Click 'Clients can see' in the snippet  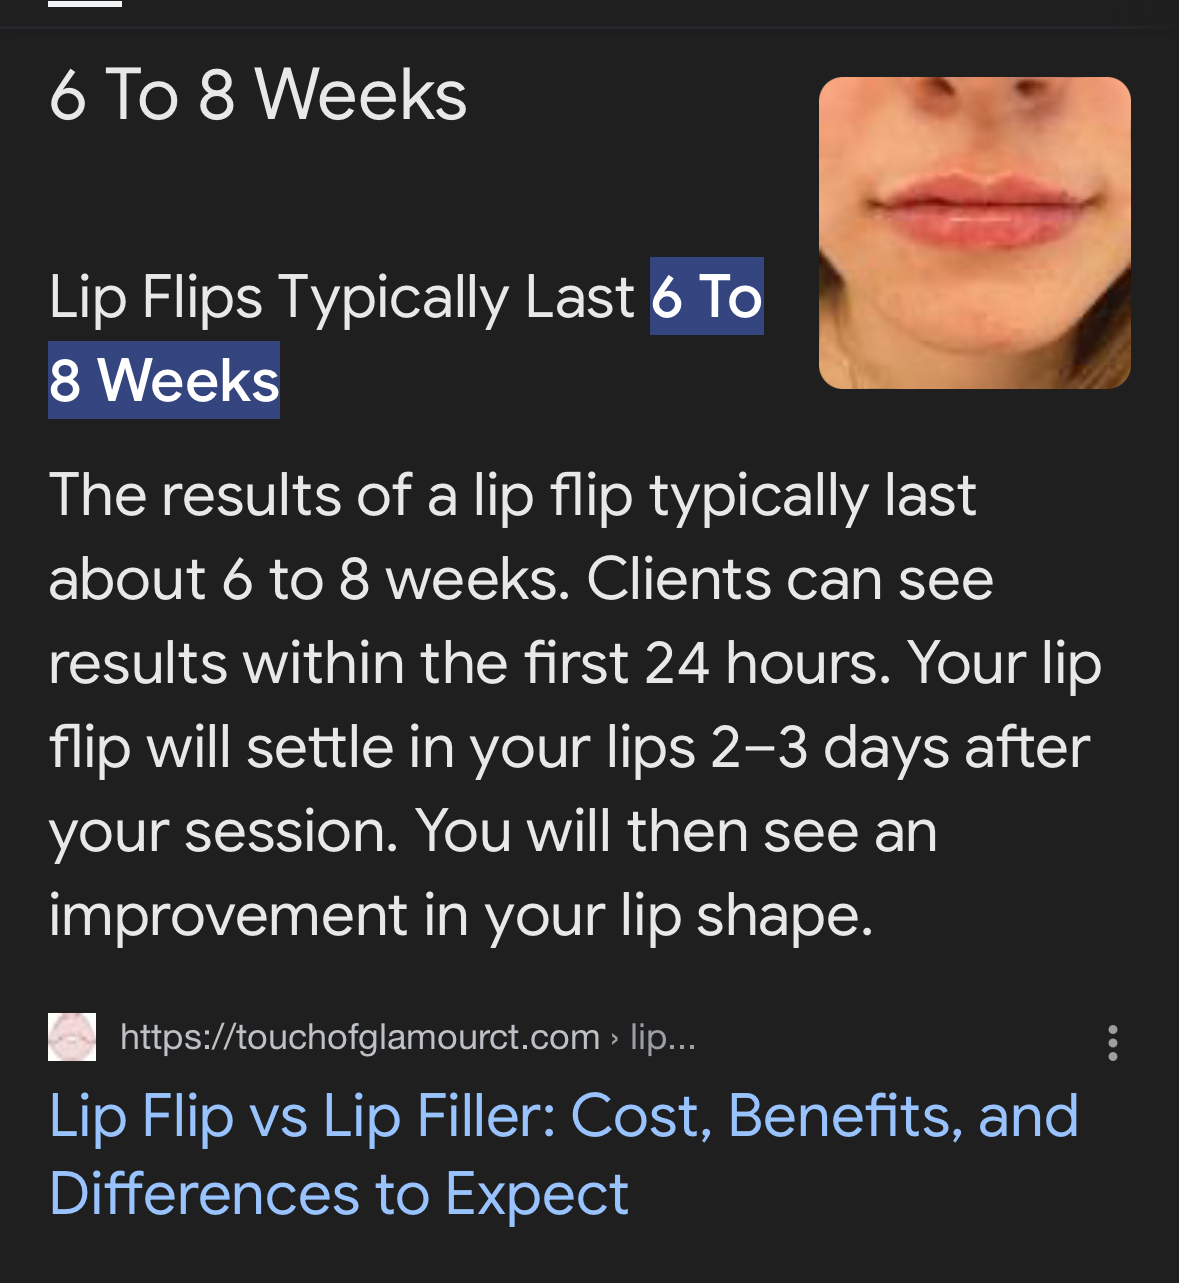(x=790, y=579)
